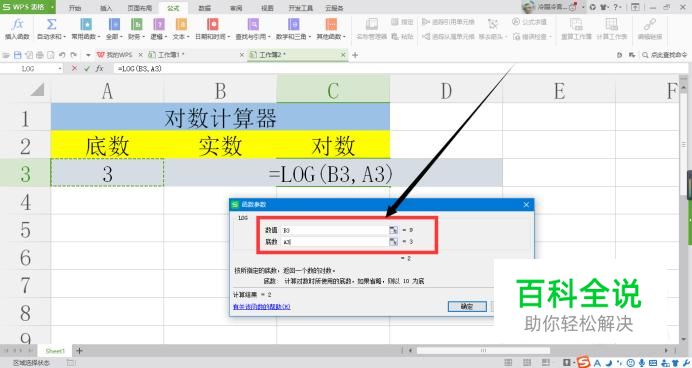Click the Insert Function fx ribbon icon
The width and height of the screenshot is (692, 368).
(17, 28)
